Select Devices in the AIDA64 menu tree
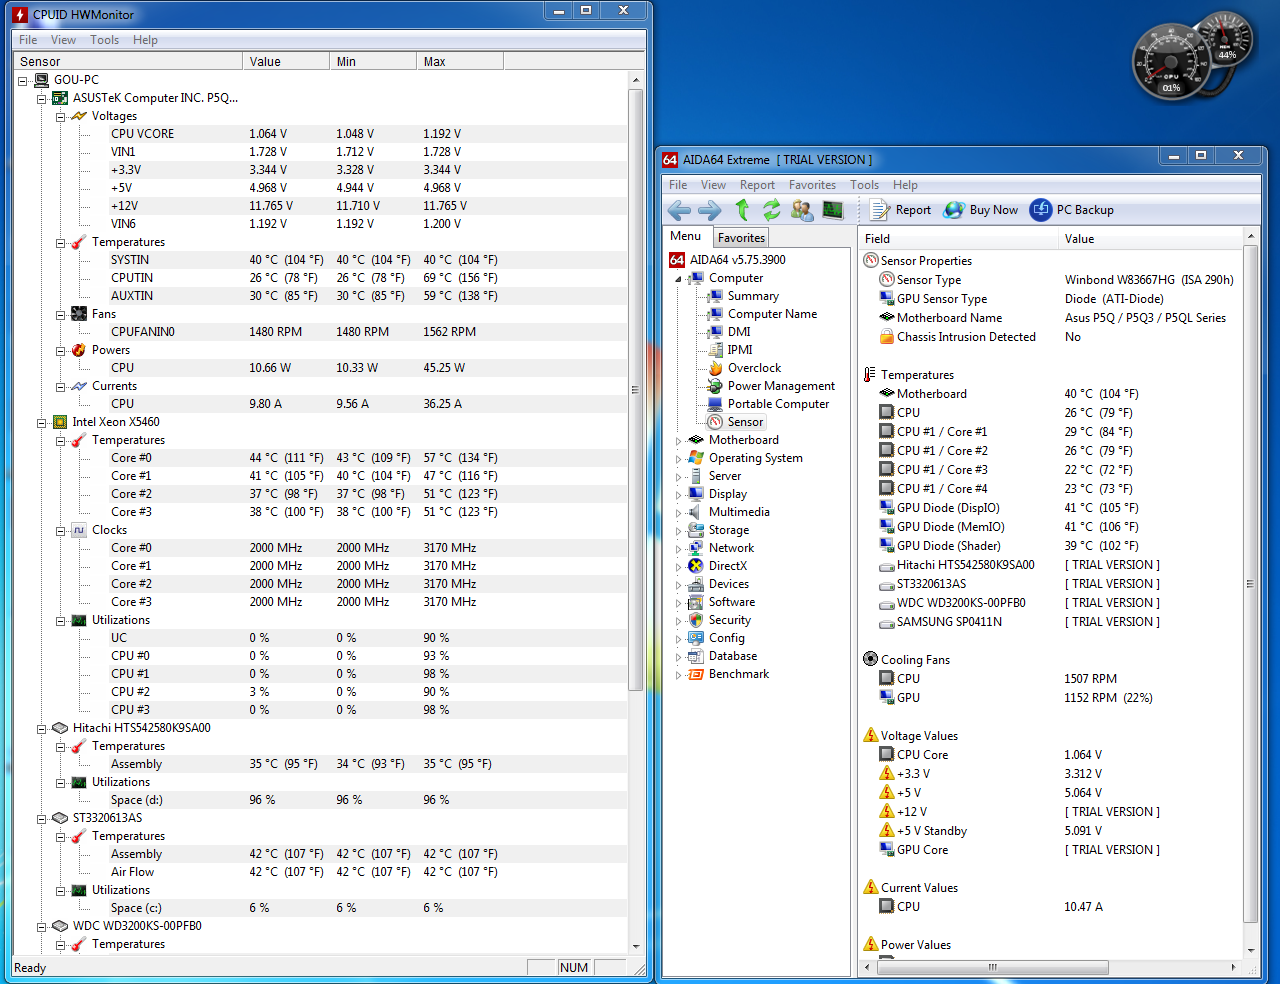 (x=728, y=584)
